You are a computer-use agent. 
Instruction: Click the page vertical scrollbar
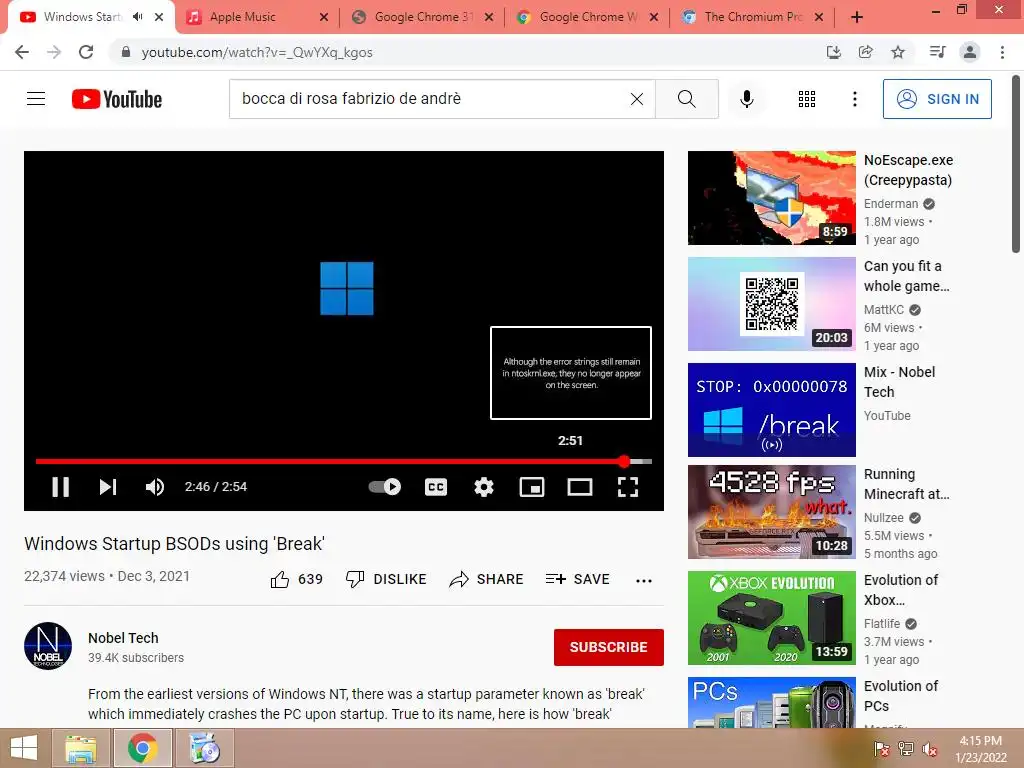(x=1016, y=164)
